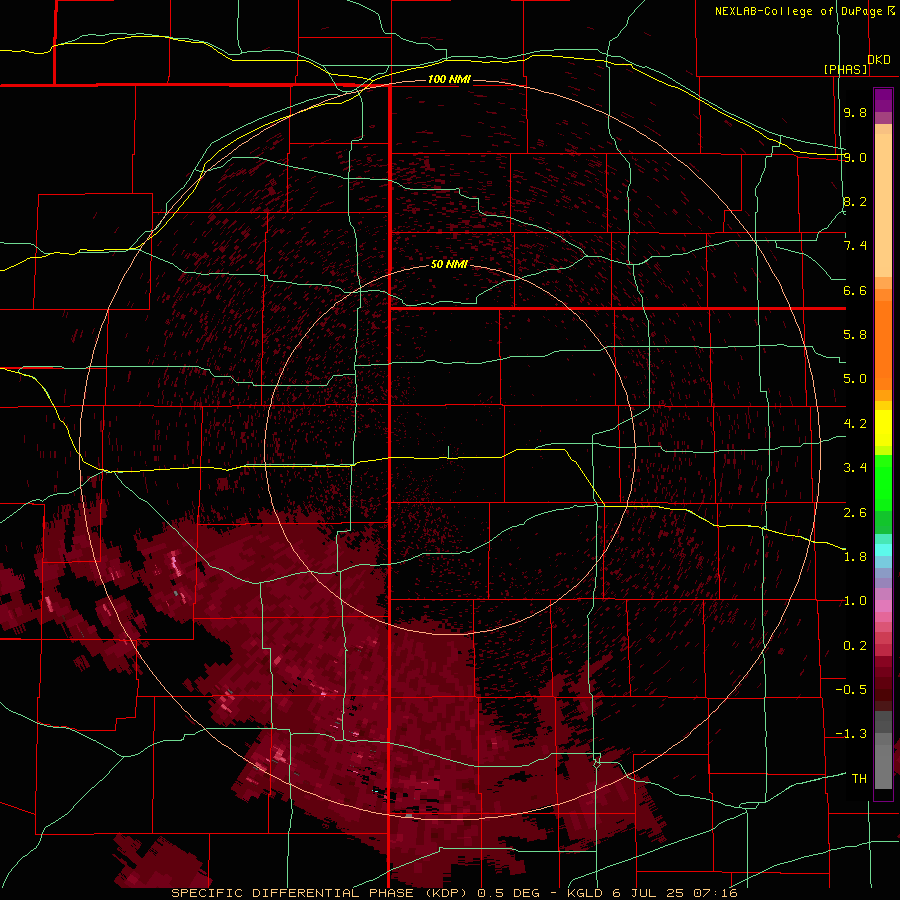Click the 5.0 legend value

(855, 379)
